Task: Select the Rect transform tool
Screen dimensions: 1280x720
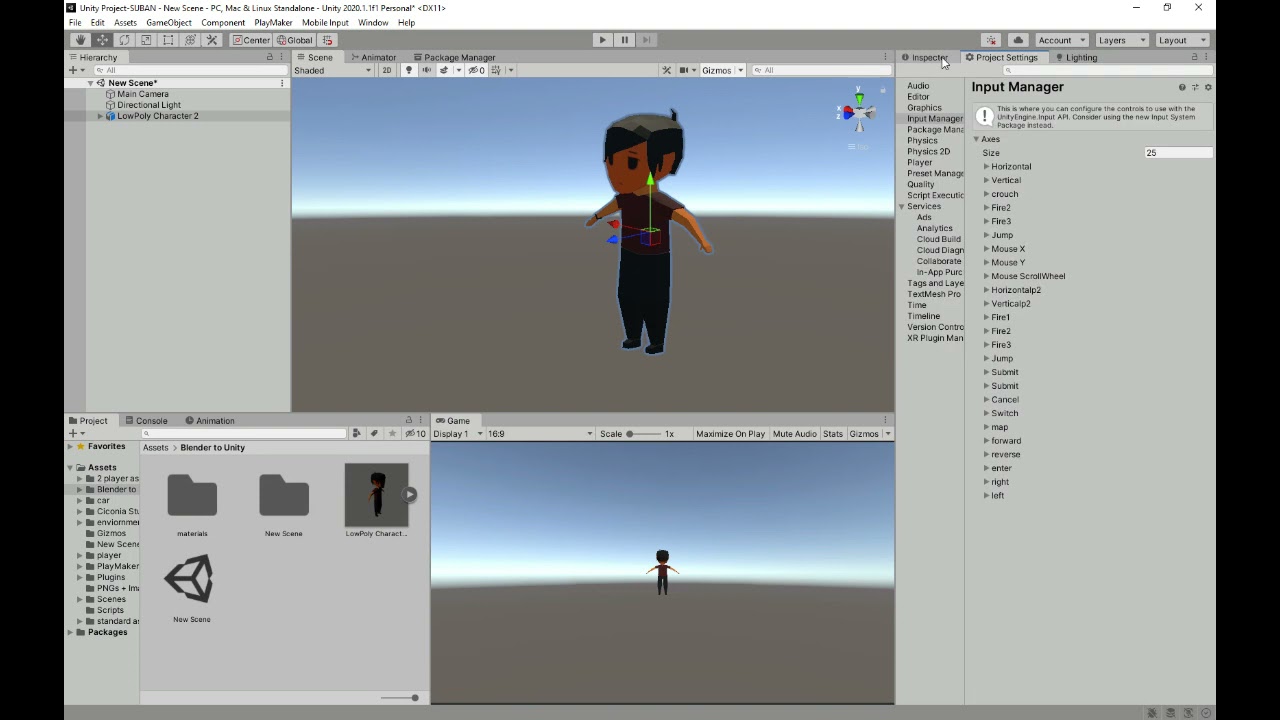Action: pos(168,40)
